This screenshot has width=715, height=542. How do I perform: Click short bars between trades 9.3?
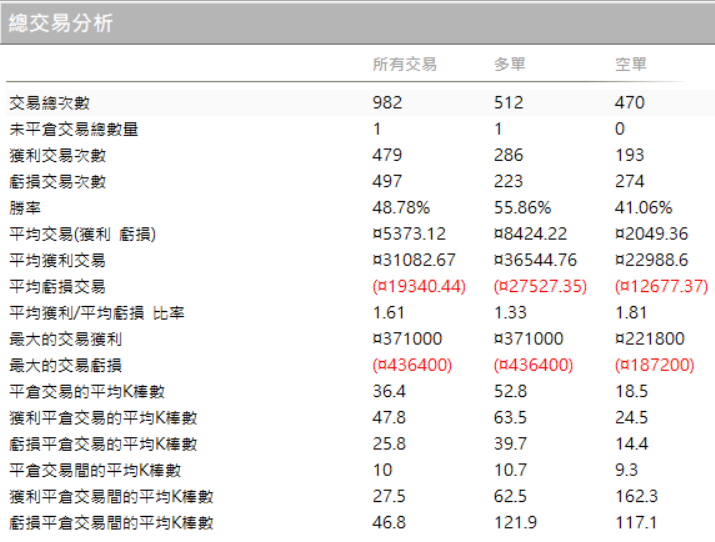[x=627, y=470]
